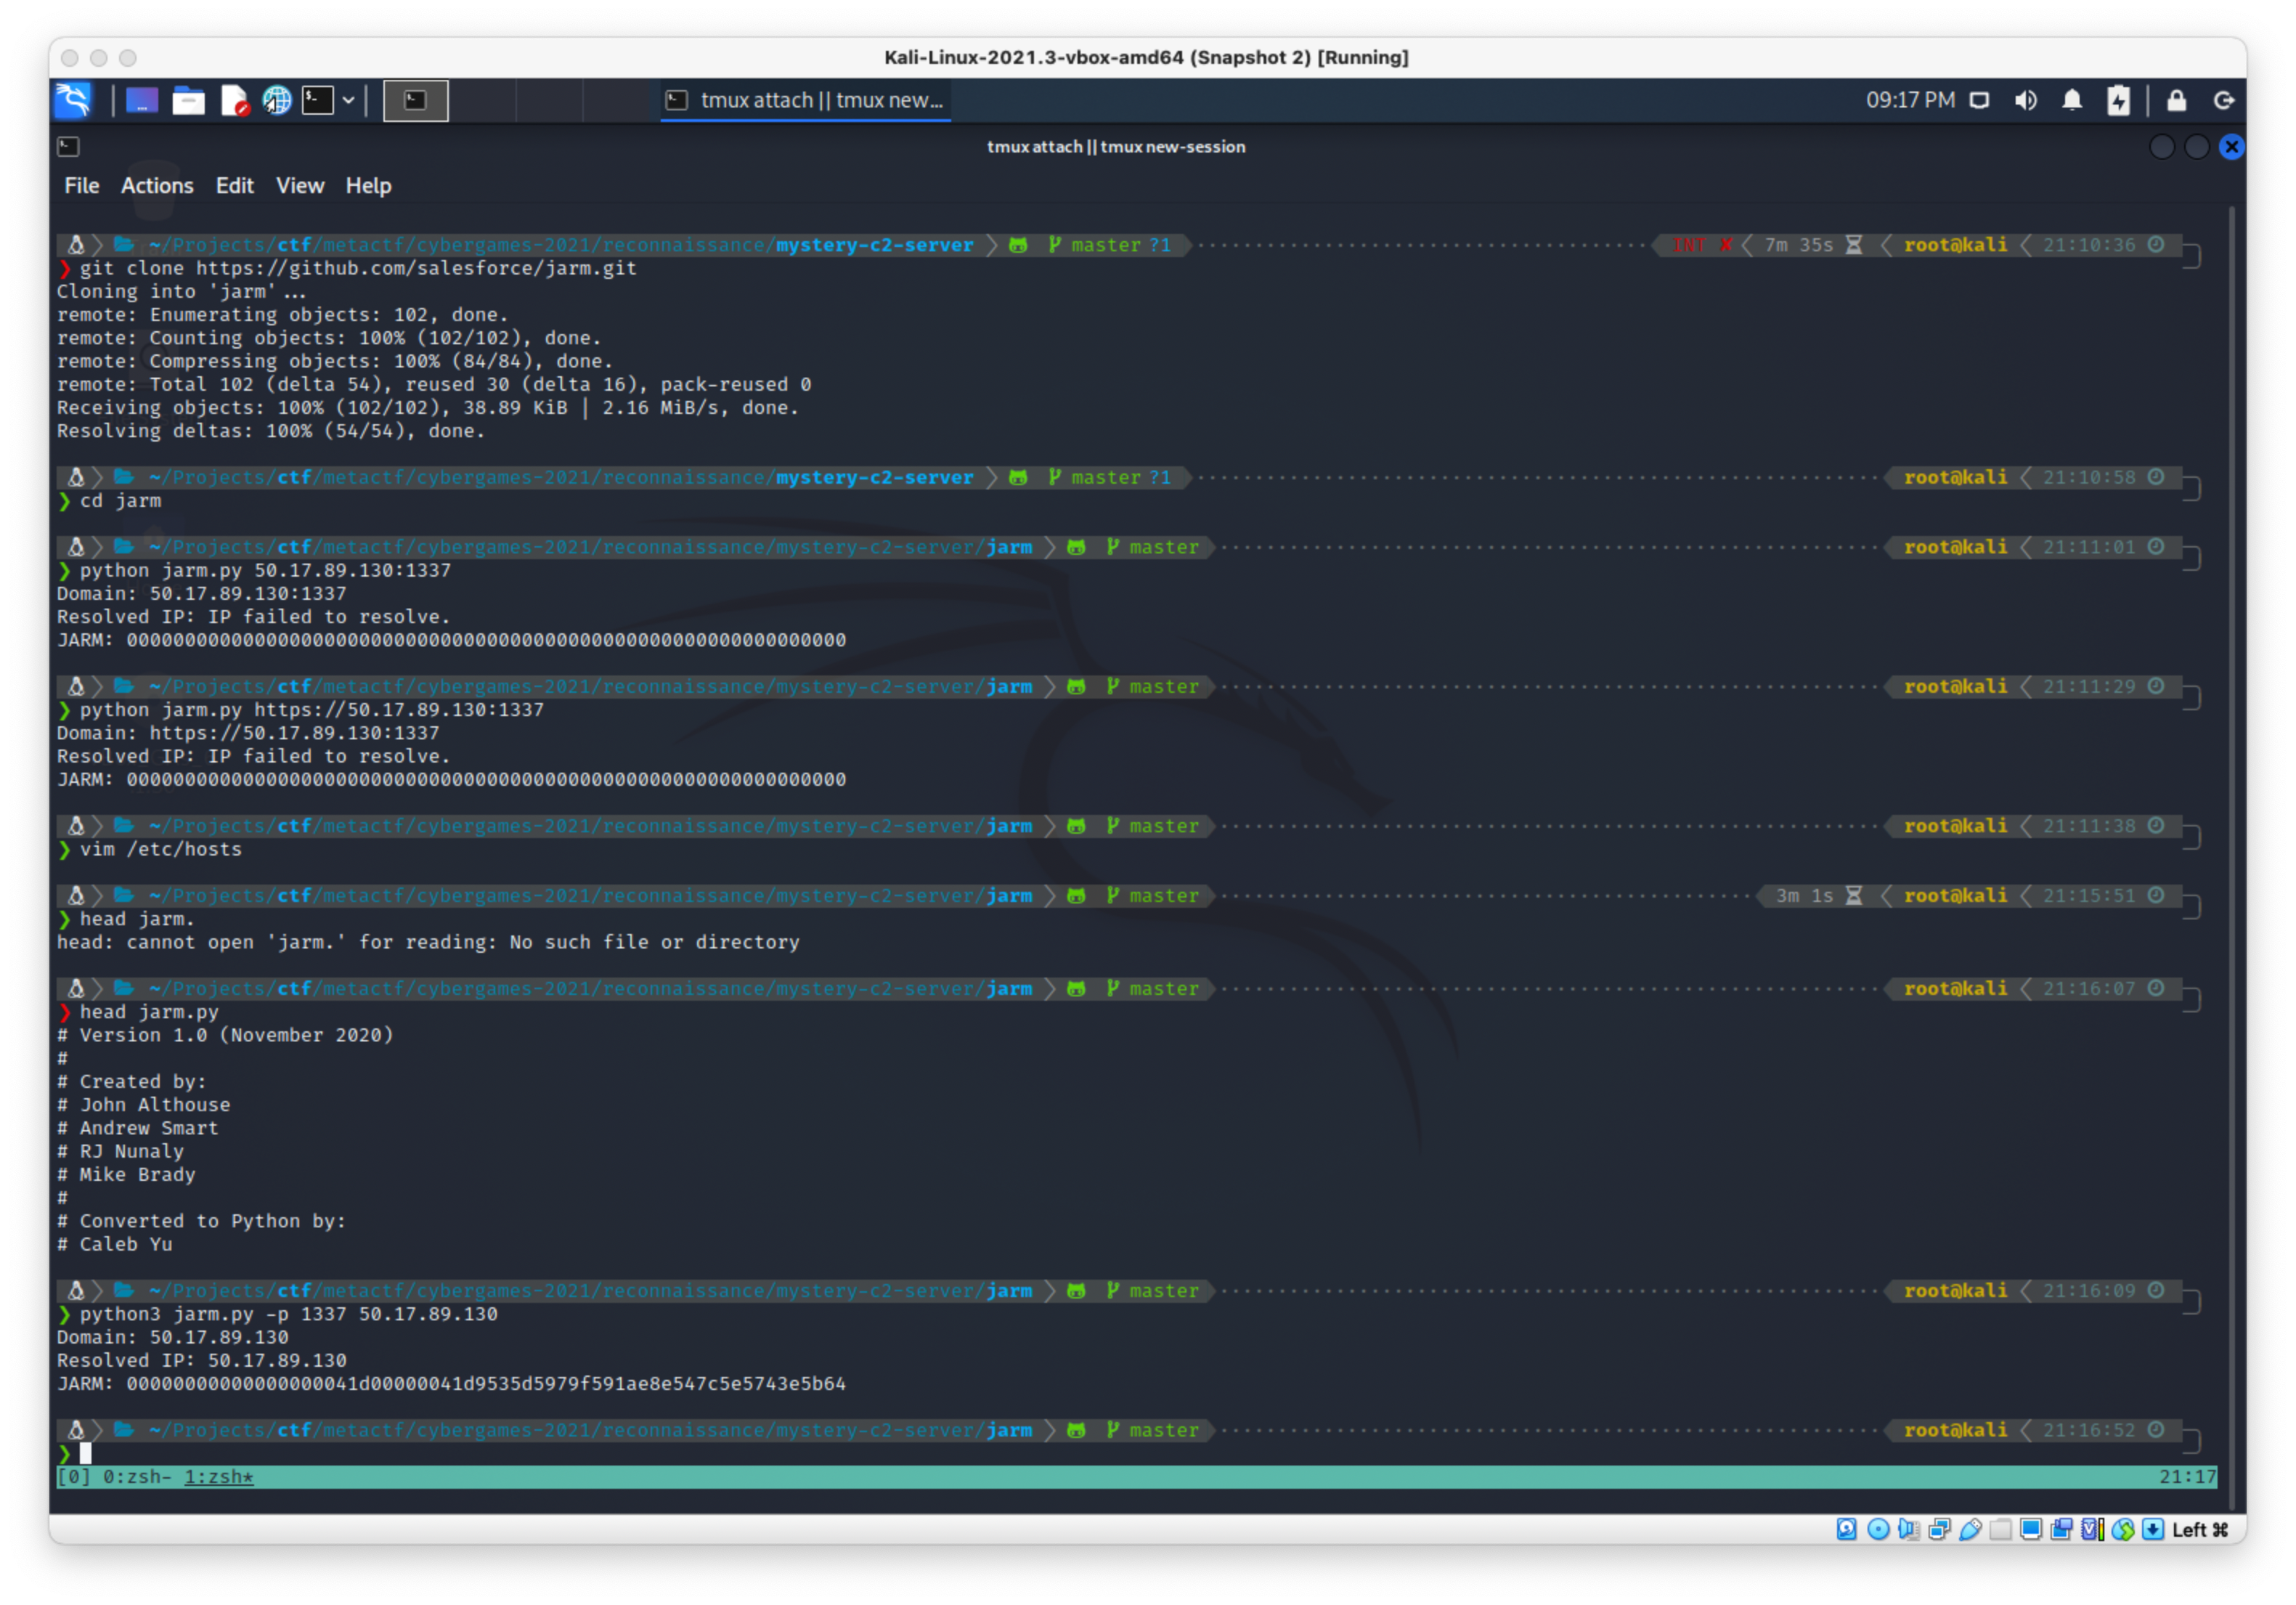The width and height of the screenshot is (2296, 1605).
Task: Click the JARM hash ending 3e5b64
Action: [486, 1384]
